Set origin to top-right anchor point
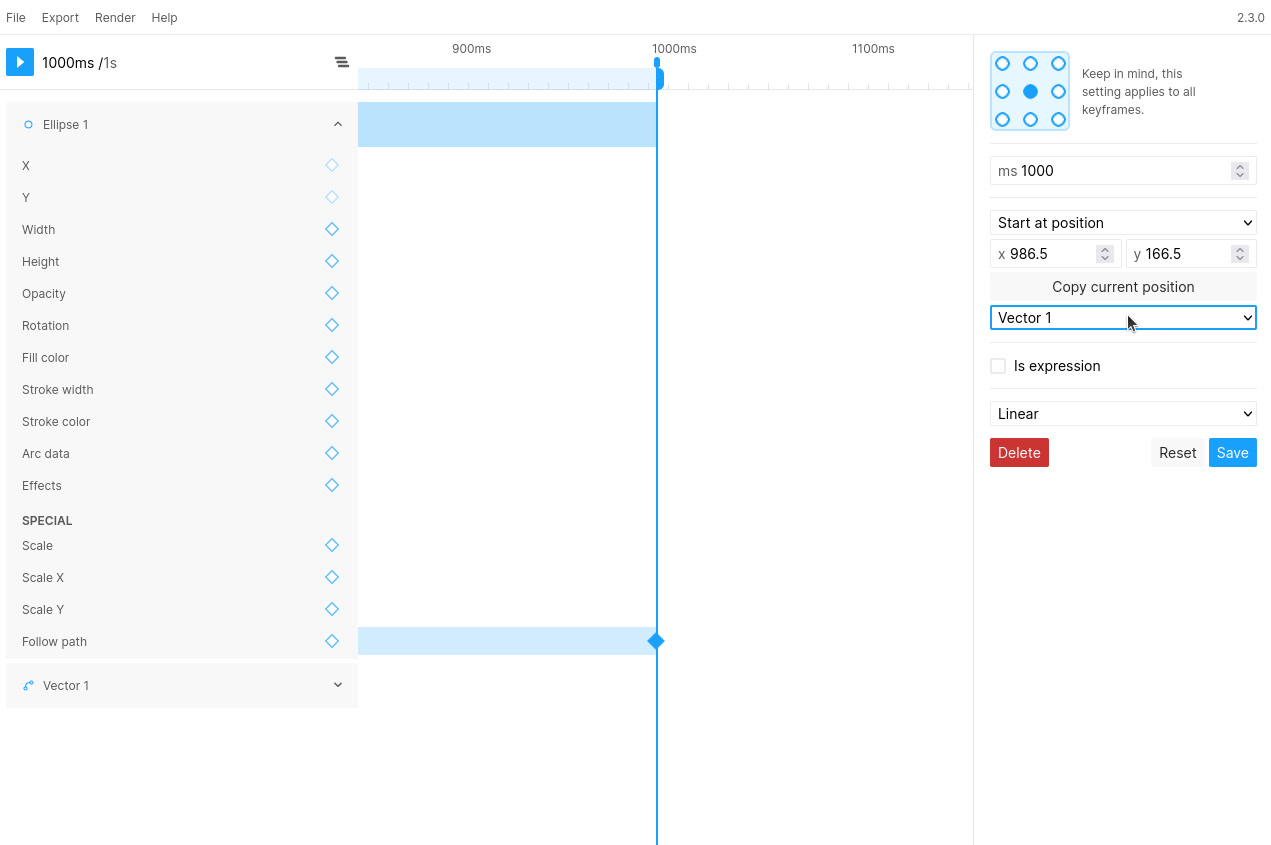 click(1058, 64)
